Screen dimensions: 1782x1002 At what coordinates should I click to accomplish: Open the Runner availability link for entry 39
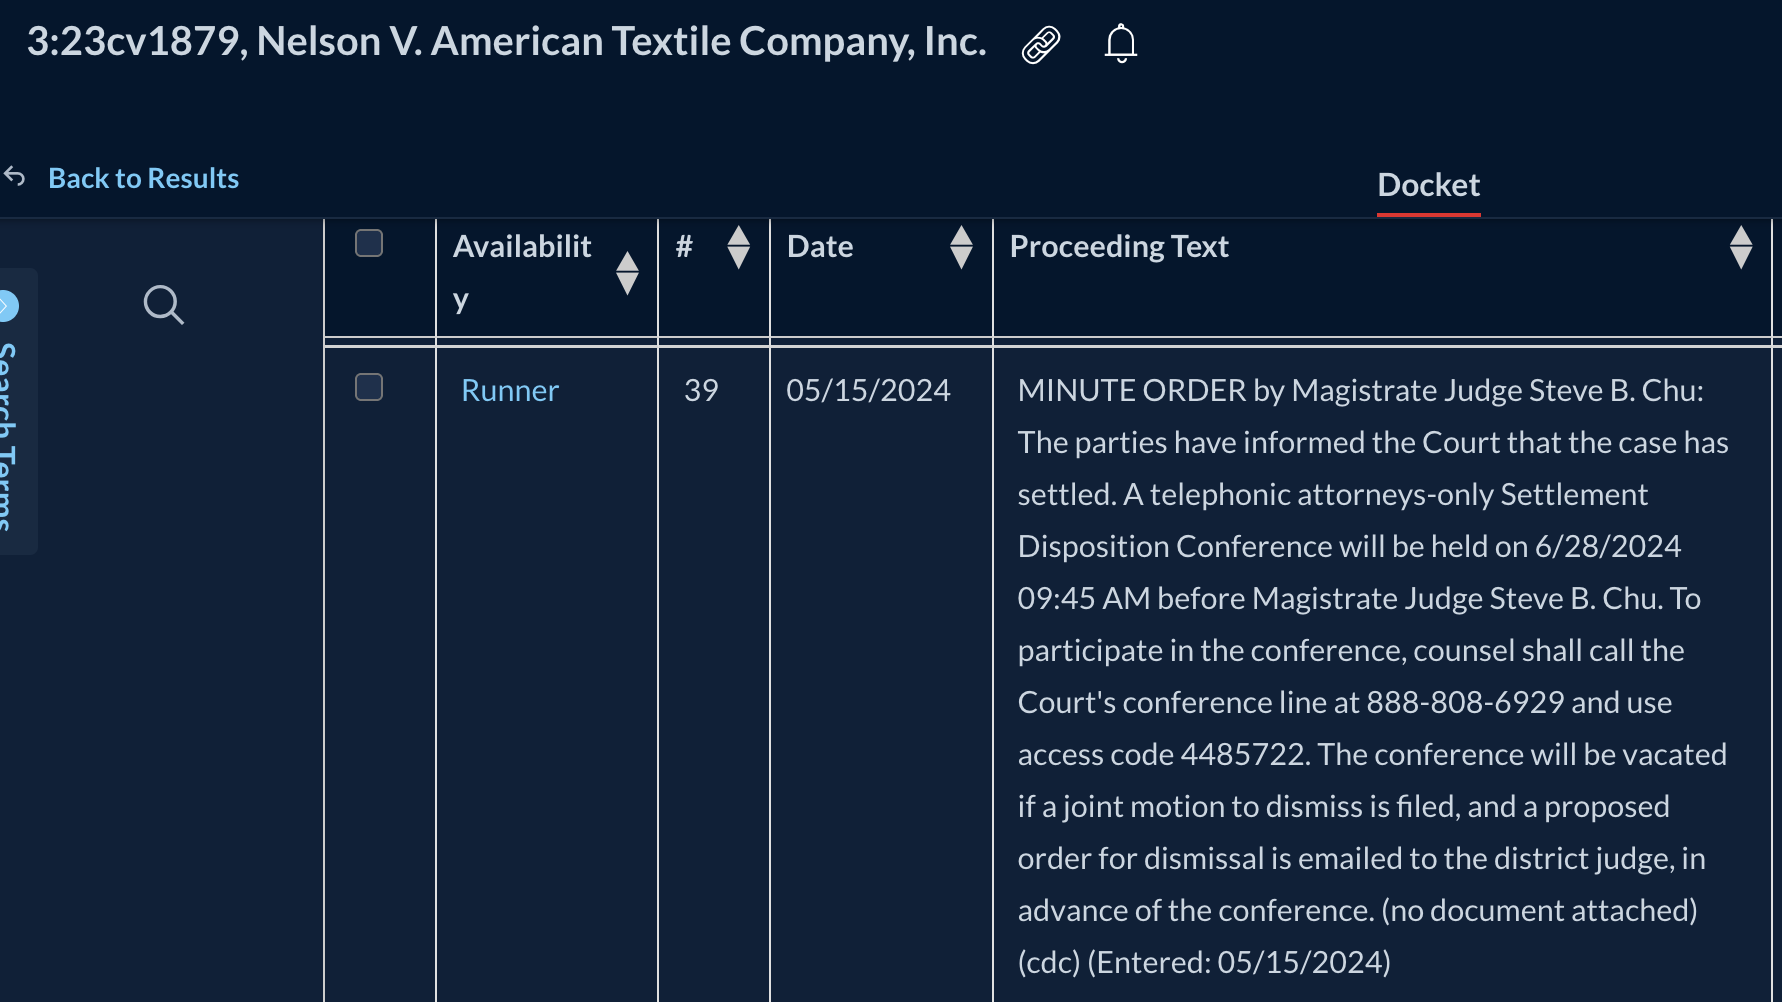coord(509,390)
